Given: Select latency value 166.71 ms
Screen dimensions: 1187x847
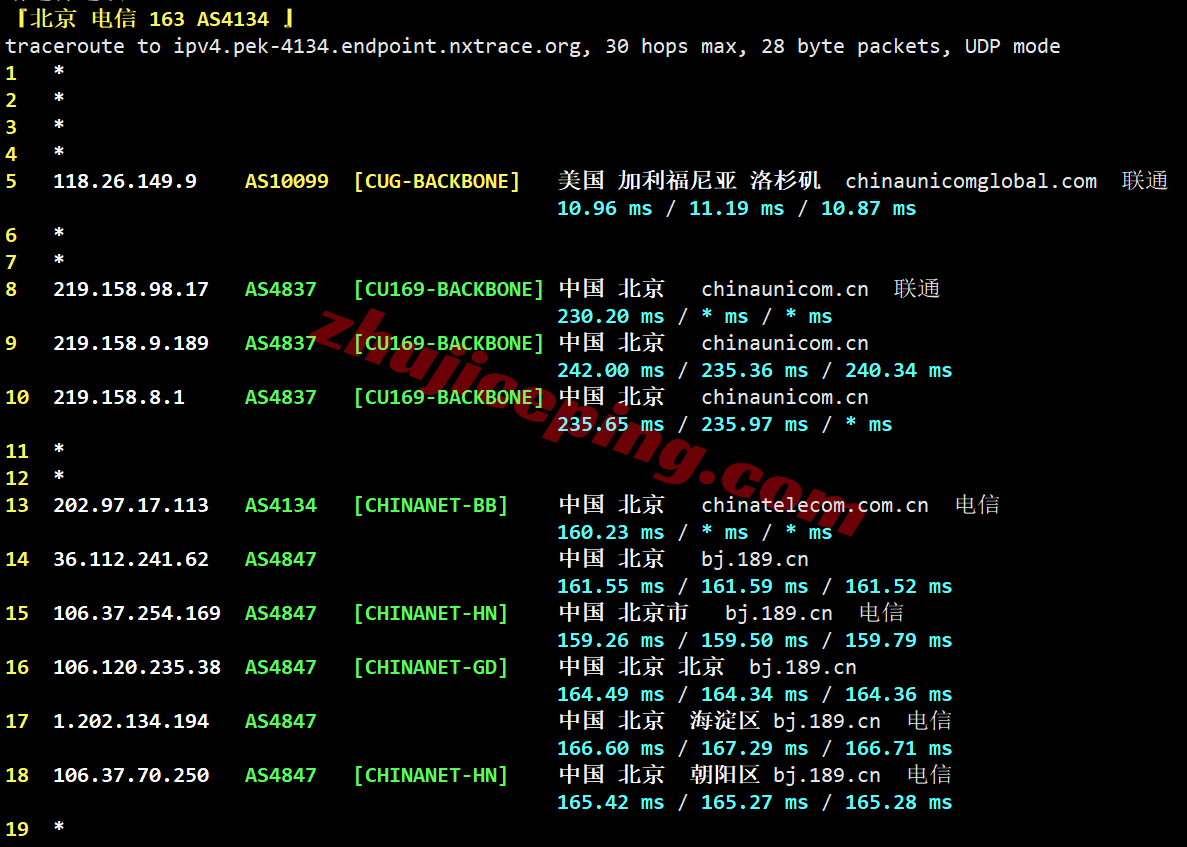Looking at the screenshot, I should pos(899,749).
